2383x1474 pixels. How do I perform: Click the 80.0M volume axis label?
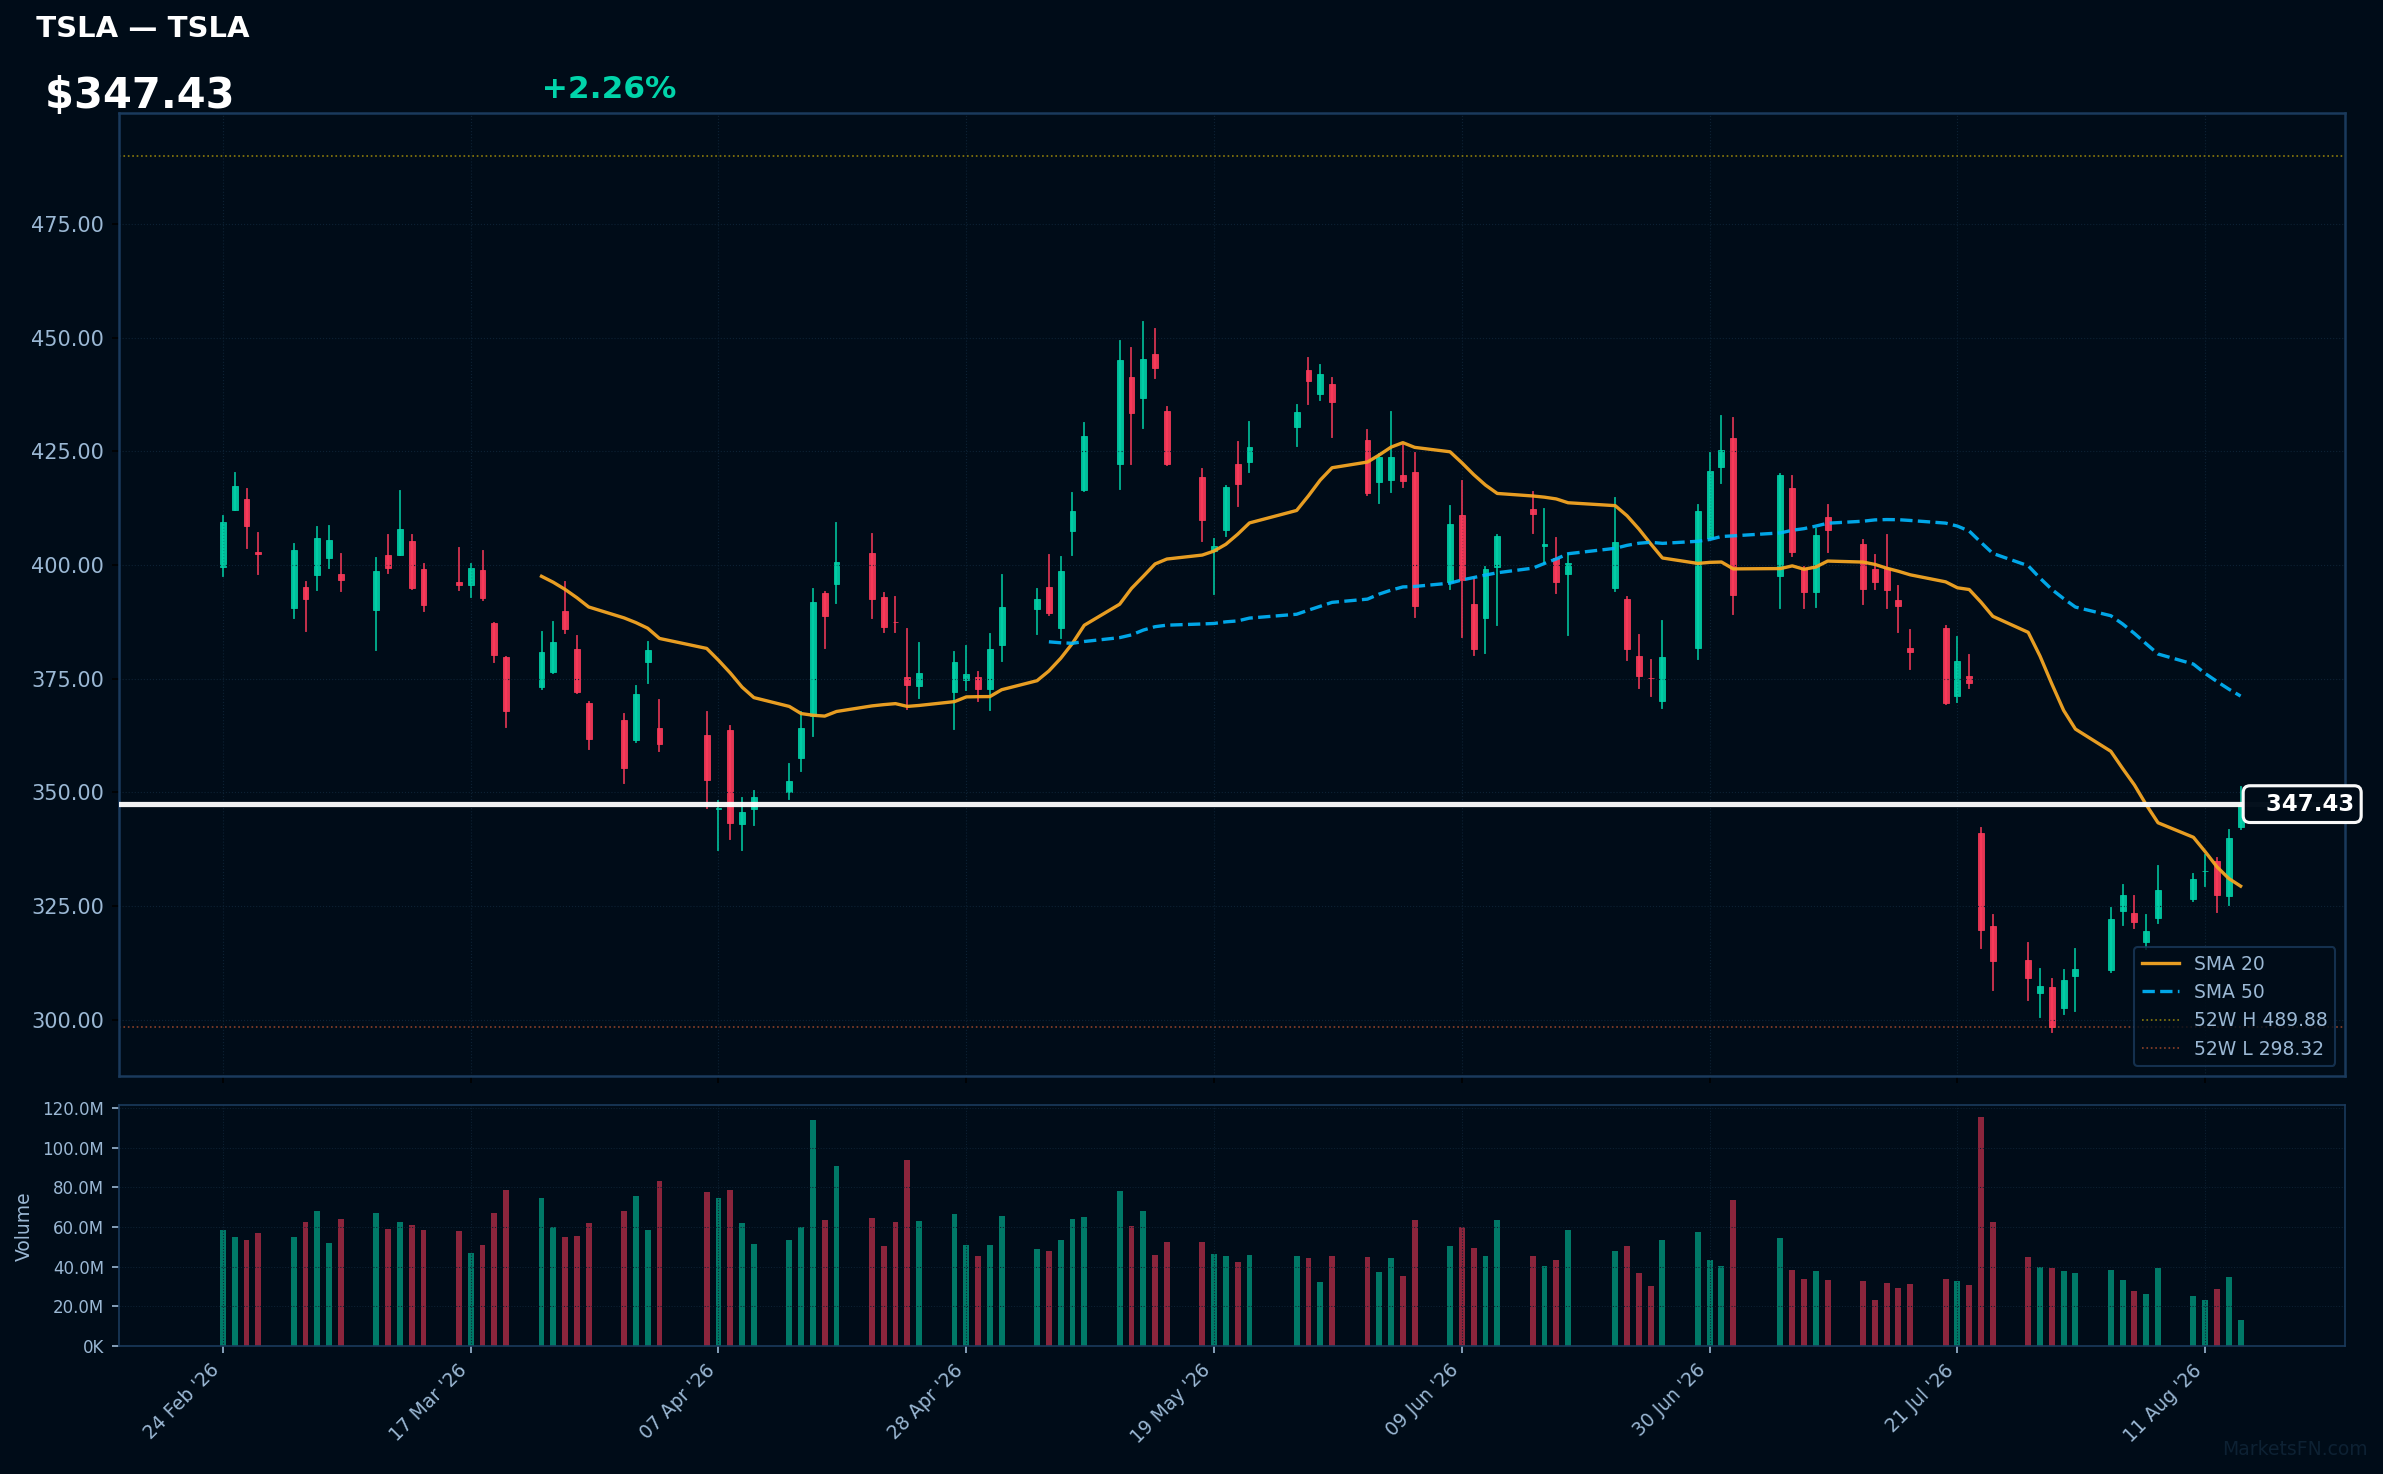pos(77,1188)
